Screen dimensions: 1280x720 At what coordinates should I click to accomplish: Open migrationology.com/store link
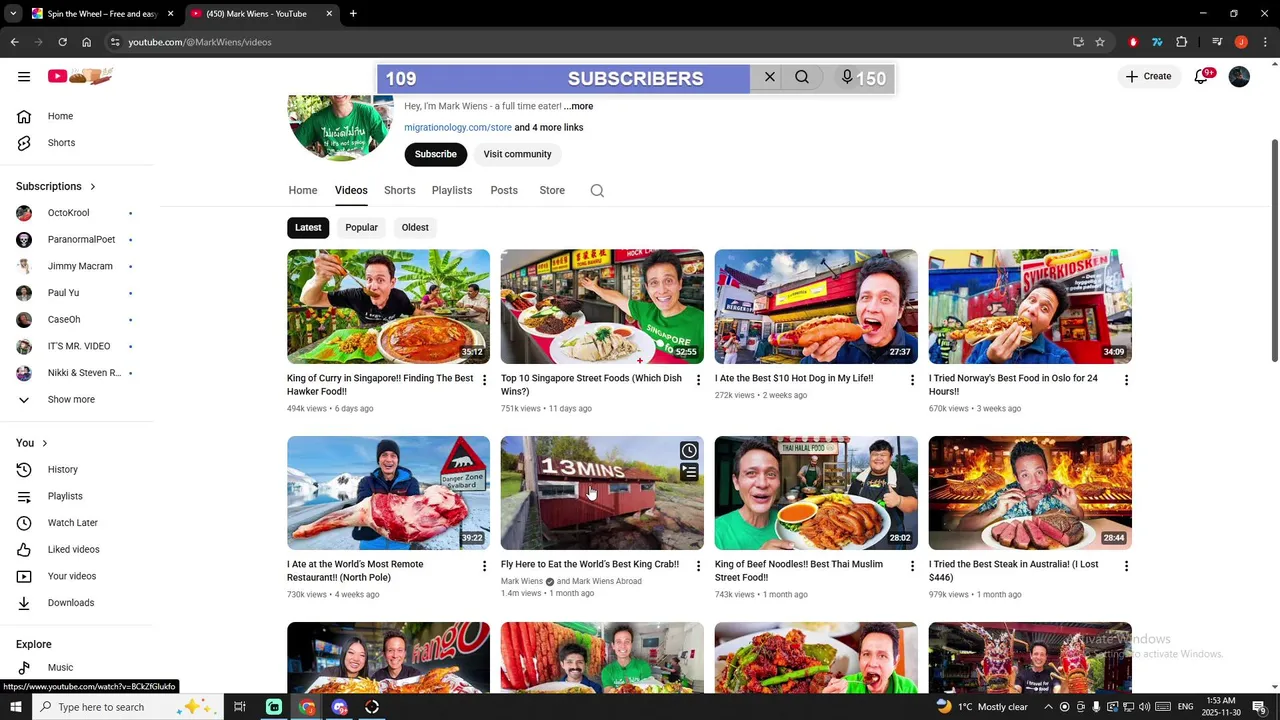[458, 127]
